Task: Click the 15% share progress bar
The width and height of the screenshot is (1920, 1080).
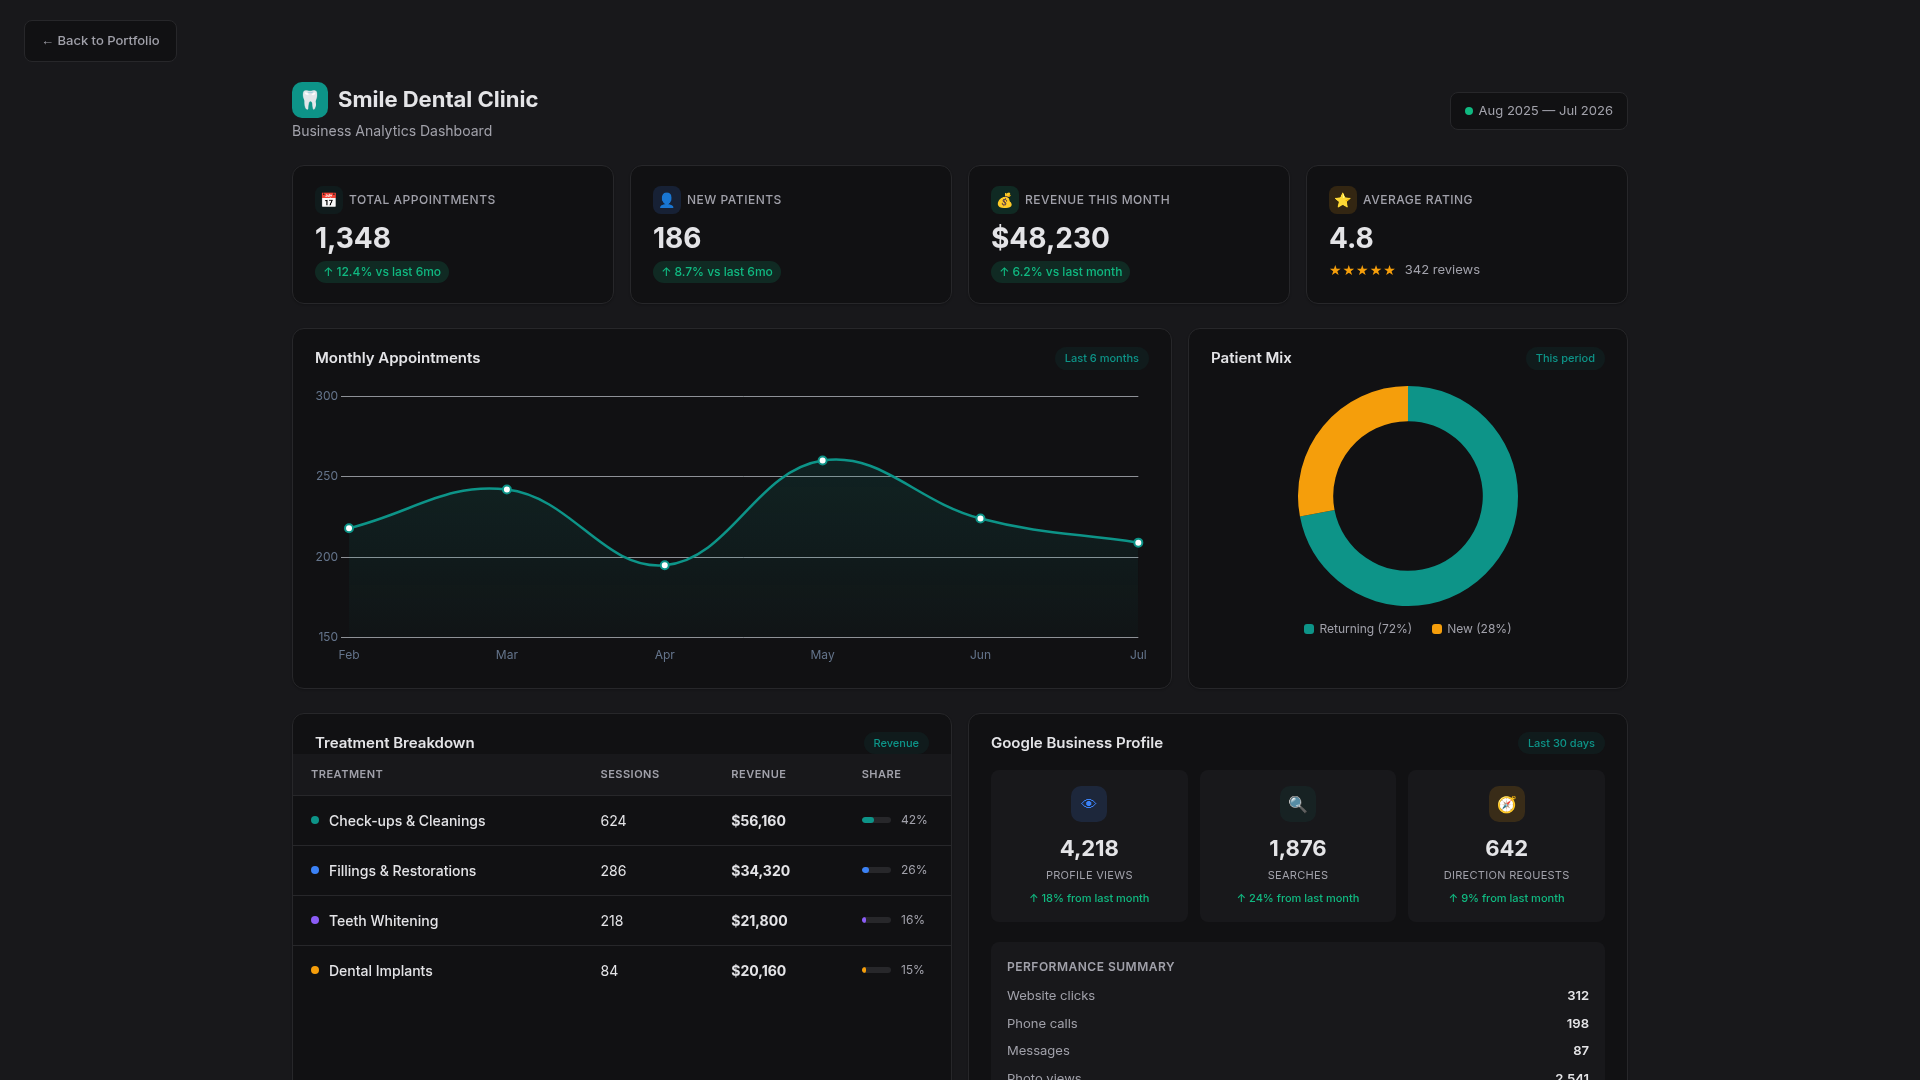Action: click(876, 970)
